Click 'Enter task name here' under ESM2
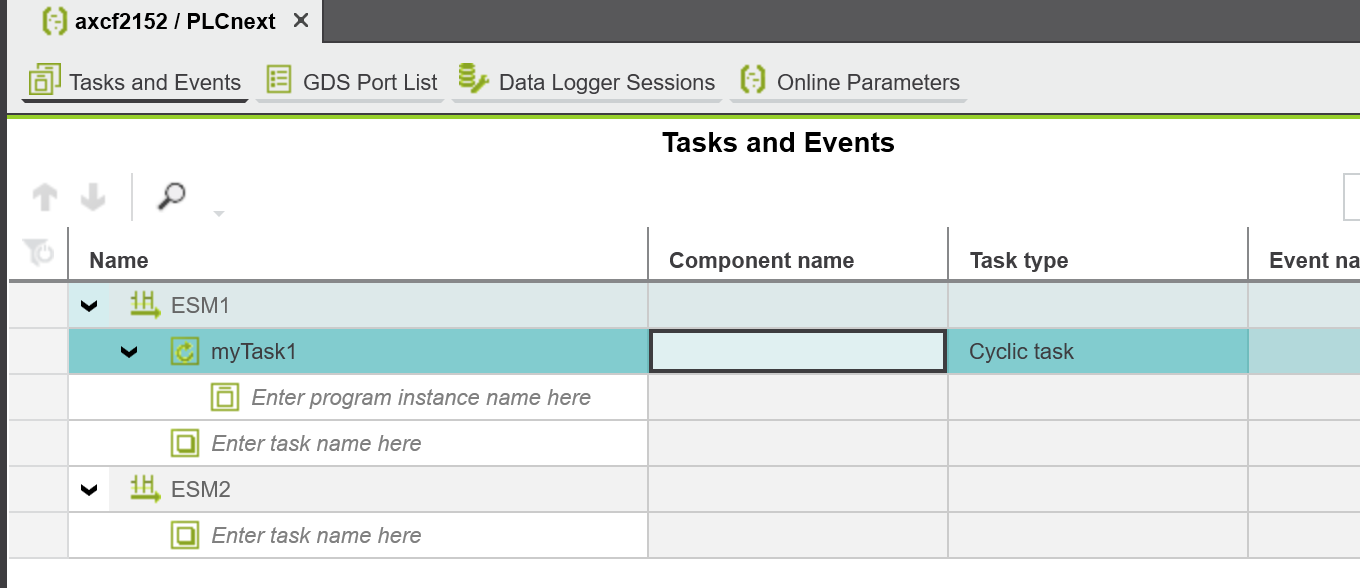Image resolution: width=1360 pixels, height=588 pixels. coord(316,535)
